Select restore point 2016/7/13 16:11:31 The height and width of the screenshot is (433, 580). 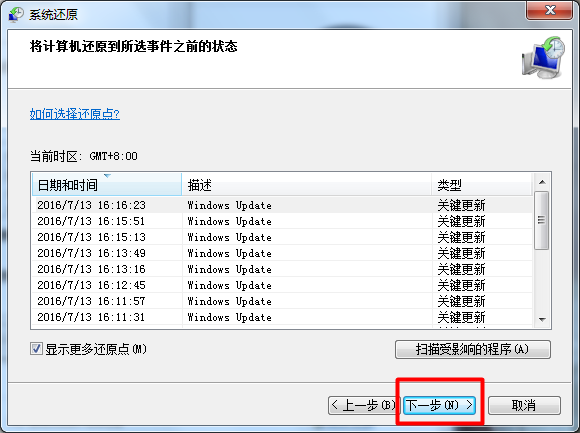pyautogui.click(x=283, y=317)
